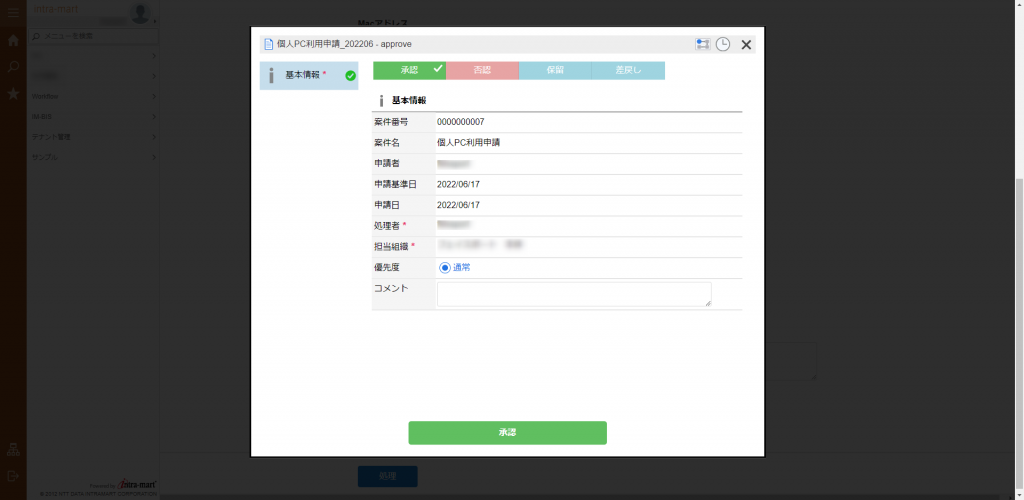1024x500 pixels.
Task: Open the テナント管理 menu item
Action: point(93,137)
